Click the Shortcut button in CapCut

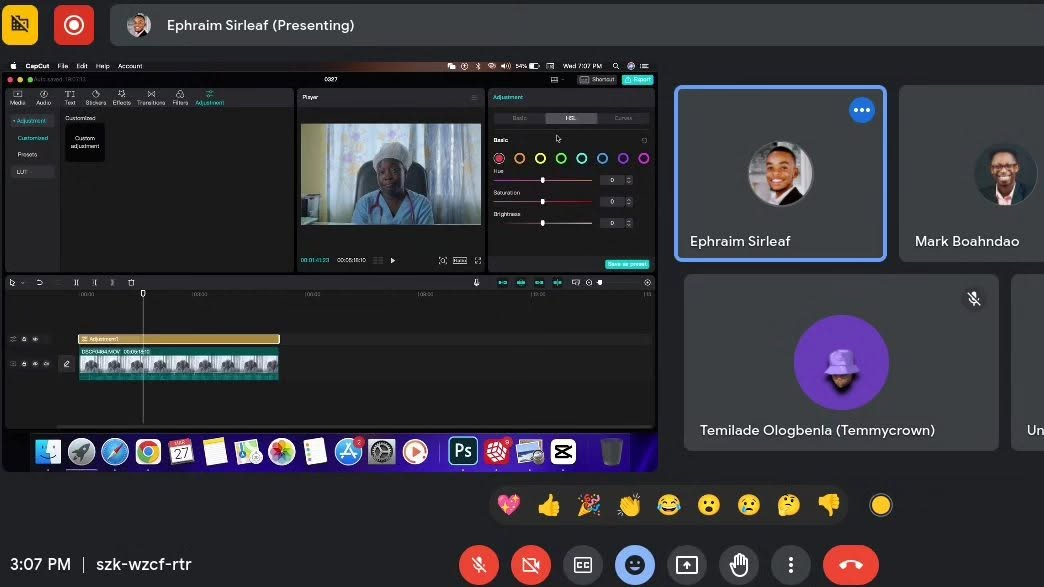pos(597,80)
